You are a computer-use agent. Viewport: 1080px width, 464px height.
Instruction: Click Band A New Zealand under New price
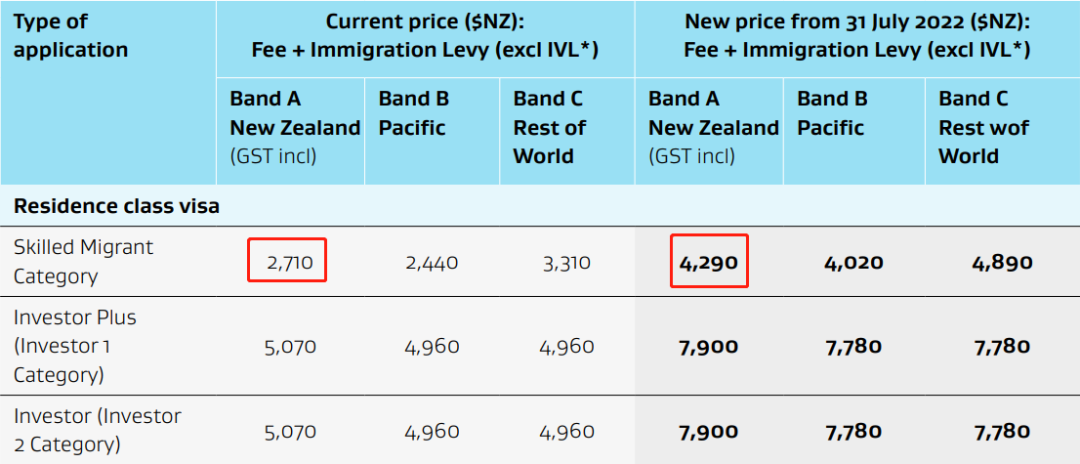712,127
